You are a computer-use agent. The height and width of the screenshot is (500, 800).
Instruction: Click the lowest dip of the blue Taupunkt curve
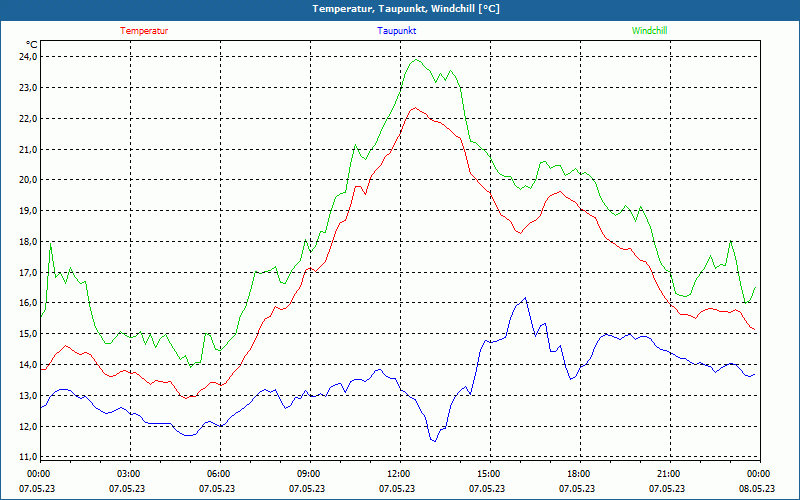pyautogui.click(x=434, y=441)
